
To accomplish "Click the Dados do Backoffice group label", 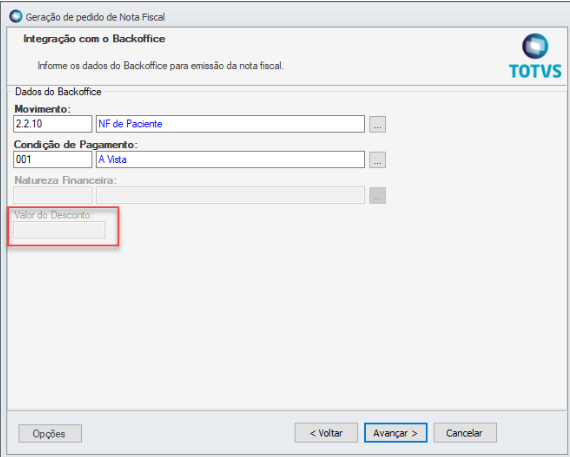I will (58, 92).
